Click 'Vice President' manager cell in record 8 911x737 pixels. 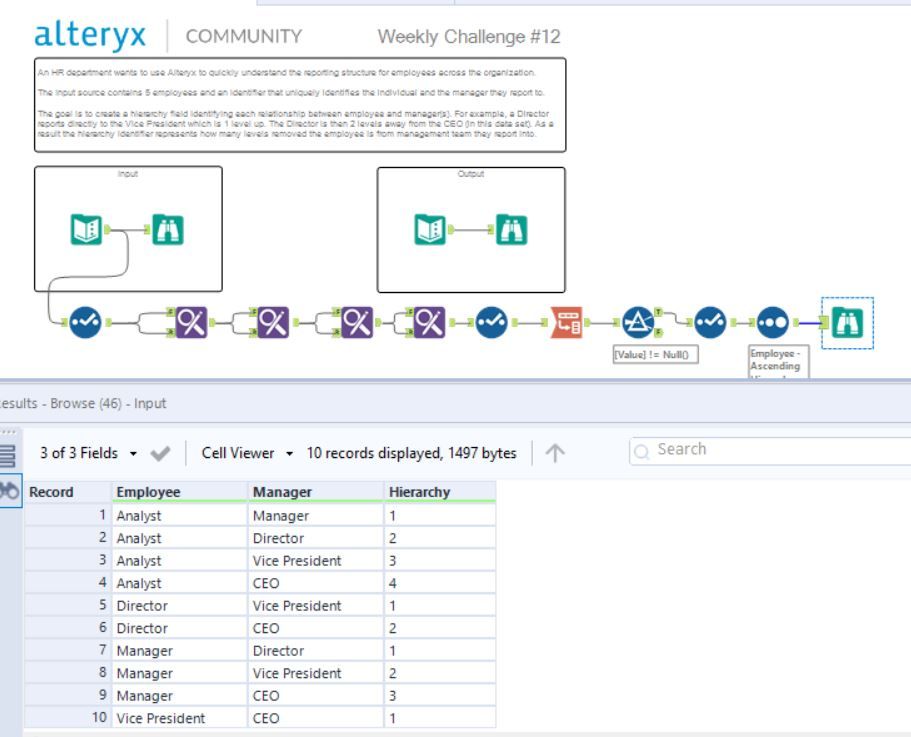(x=316, y=673)
